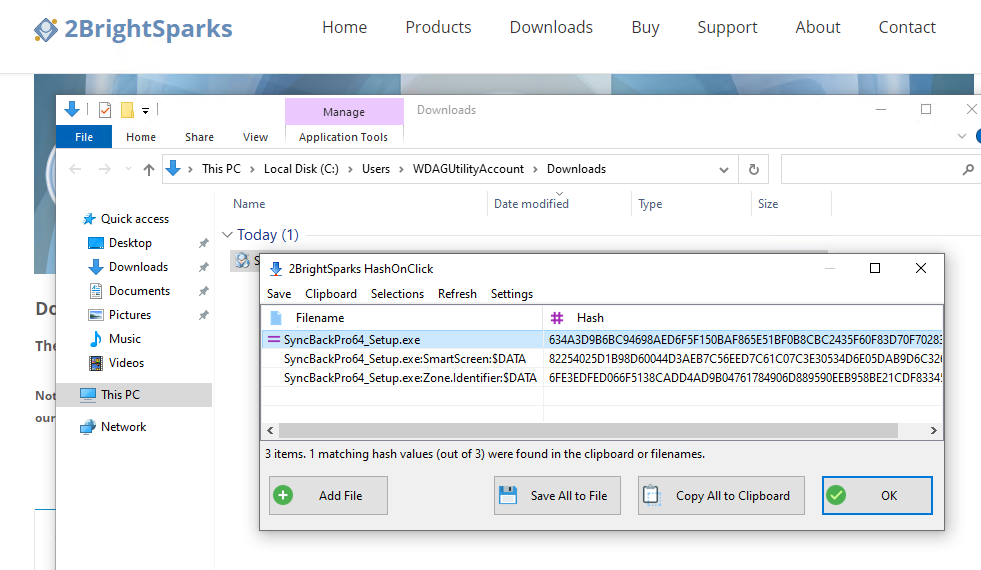
Task: Open the Home page on the website
Action: 344,28
